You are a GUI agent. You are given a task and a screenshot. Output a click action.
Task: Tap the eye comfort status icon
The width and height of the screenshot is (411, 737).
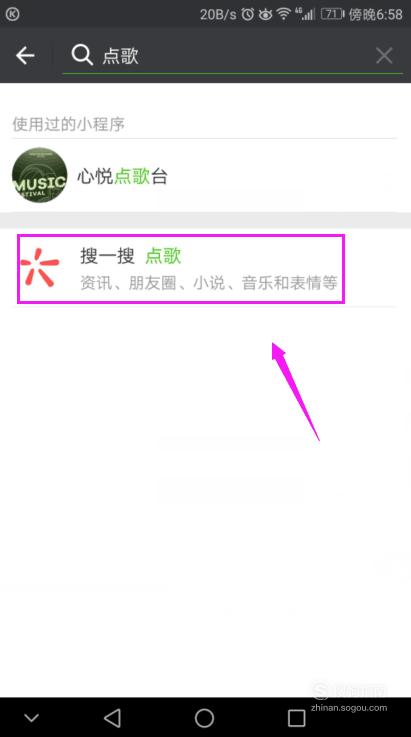266,15
